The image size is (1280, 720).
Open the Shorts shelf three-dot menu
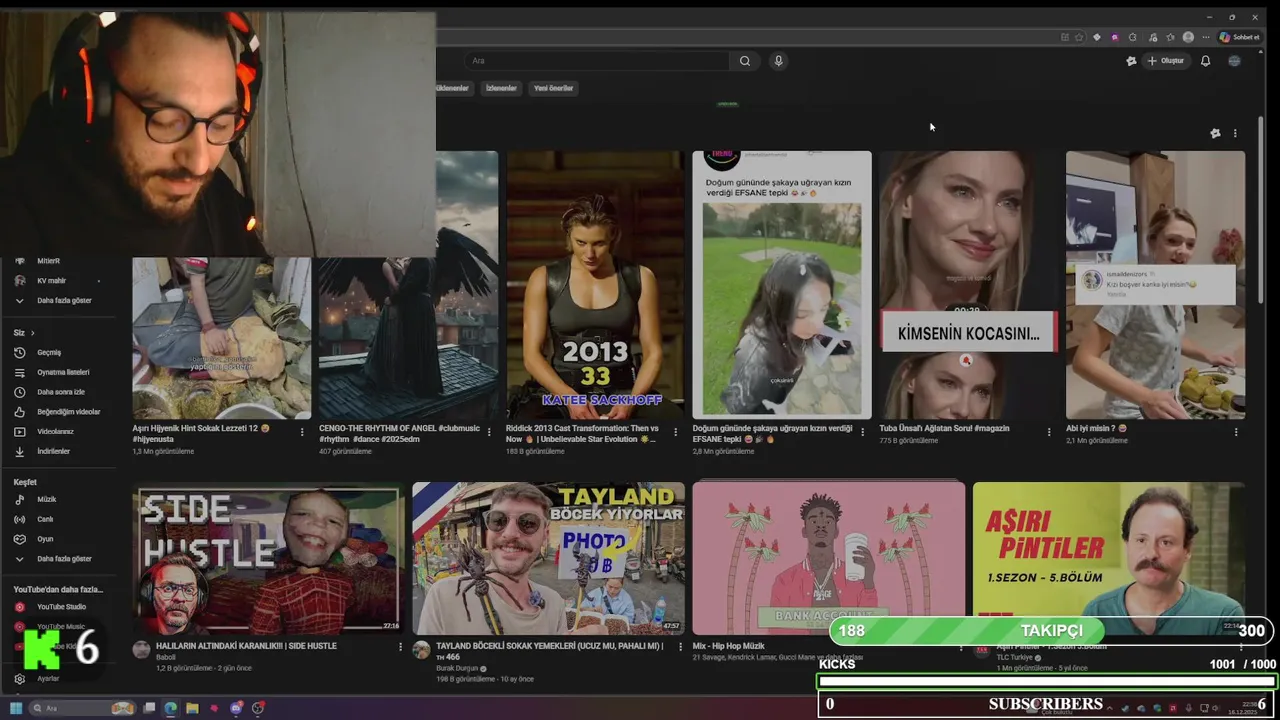1235,133
